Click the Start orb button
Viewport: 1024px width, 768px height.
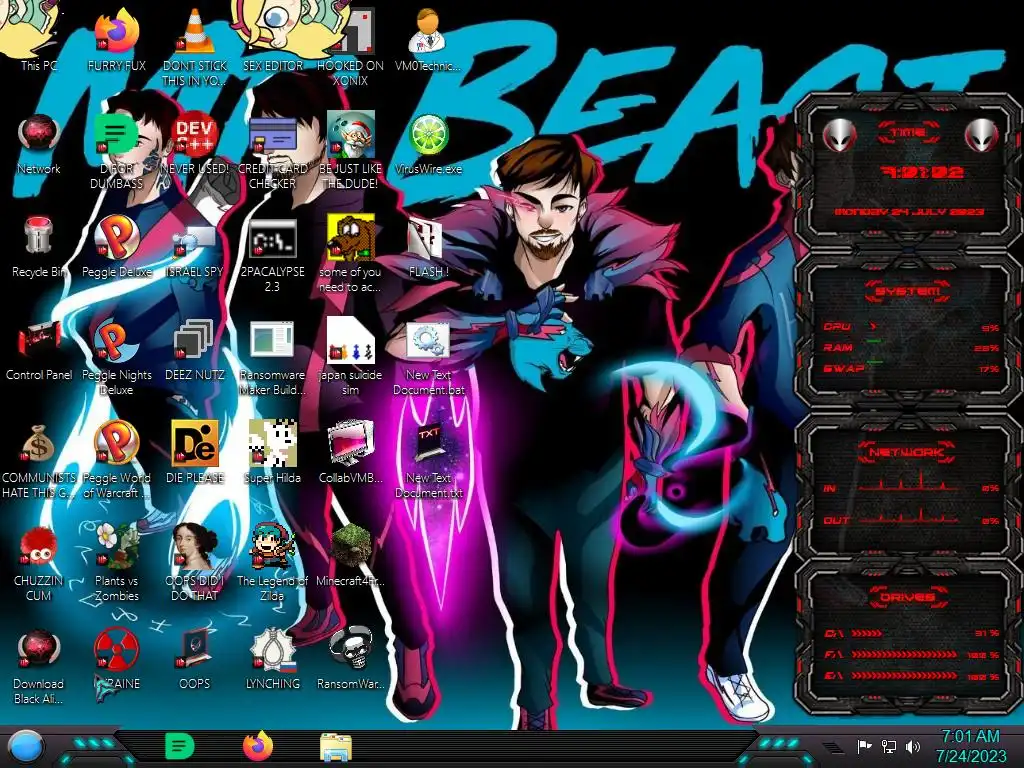click(26, 747)
